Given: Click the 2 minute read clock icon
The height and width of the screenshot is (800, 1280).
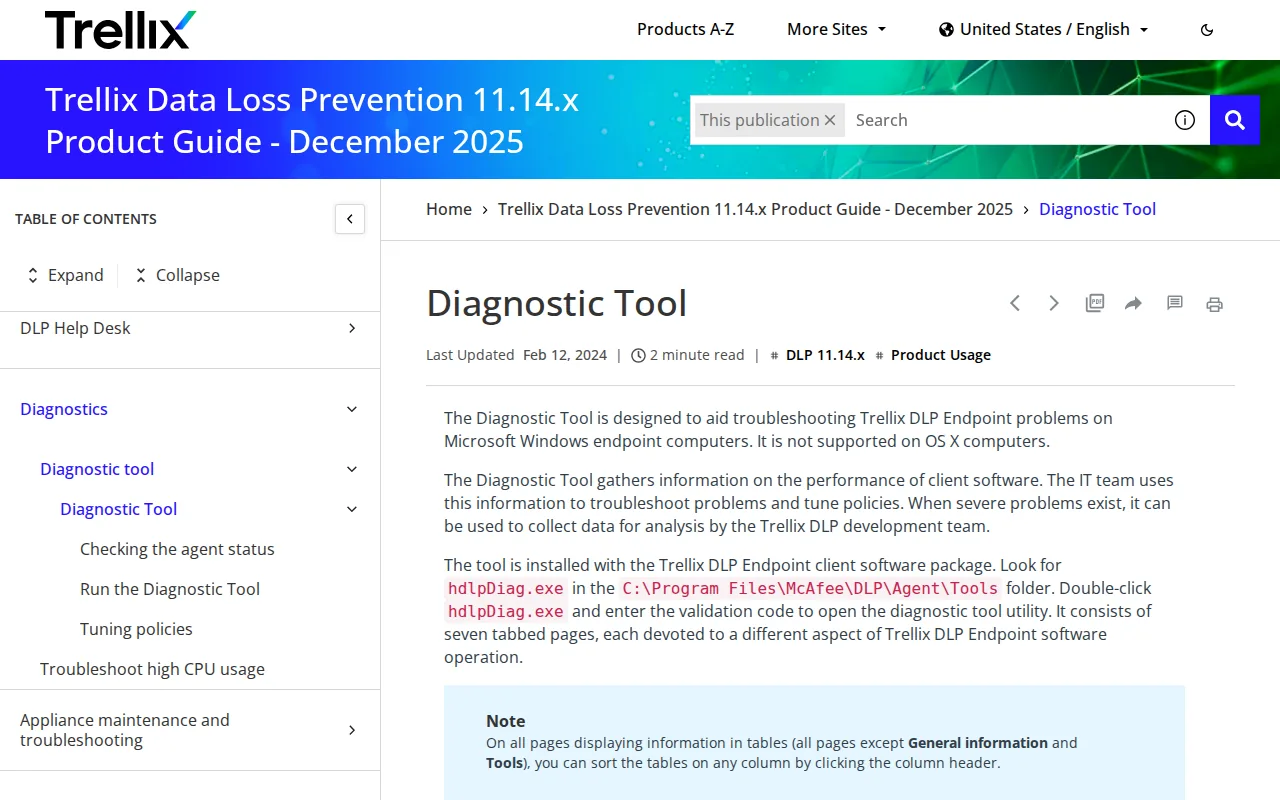Looking at the screenshot, I should (x=638, y=355).
